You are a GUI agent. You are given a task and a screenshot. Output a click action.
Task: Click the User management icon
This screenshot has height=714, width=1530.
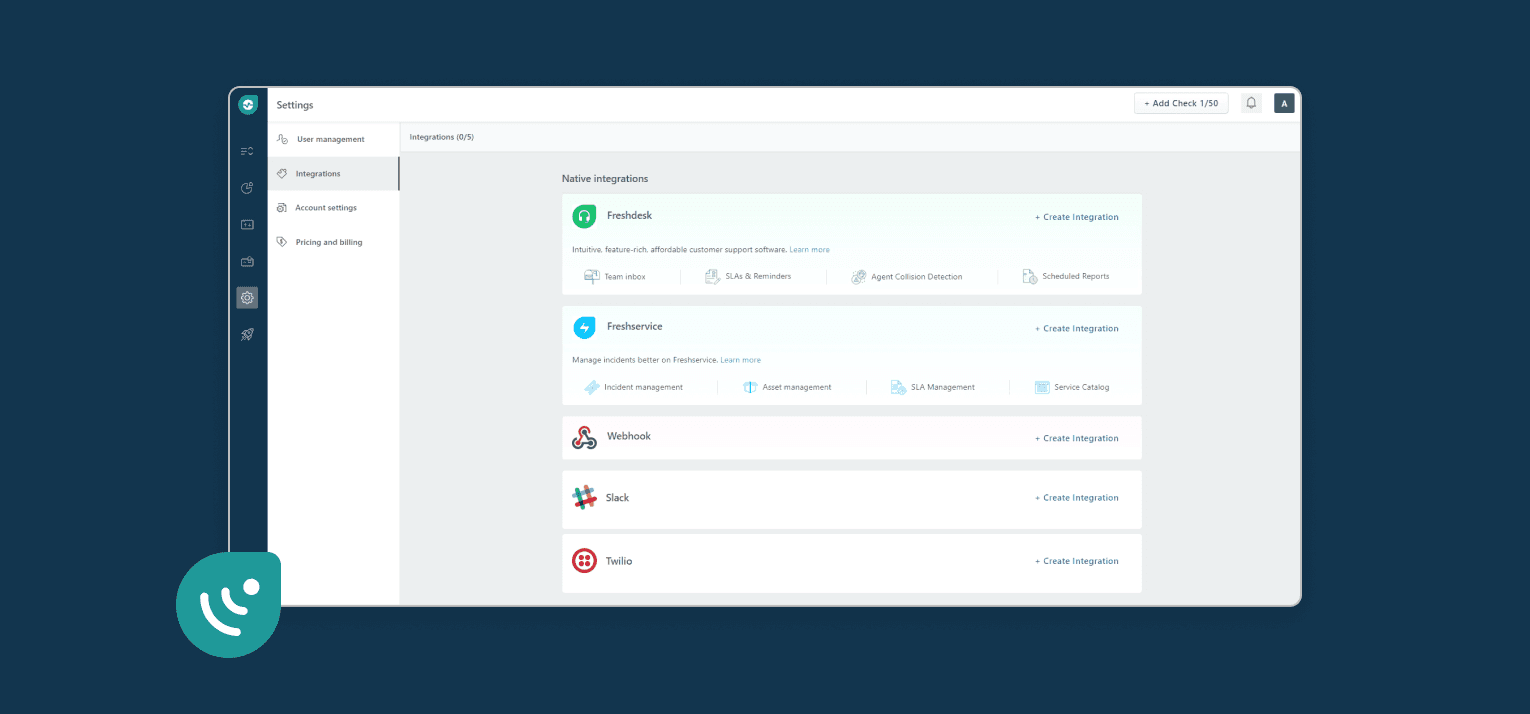pyautogui.click(x=283, y=139)
